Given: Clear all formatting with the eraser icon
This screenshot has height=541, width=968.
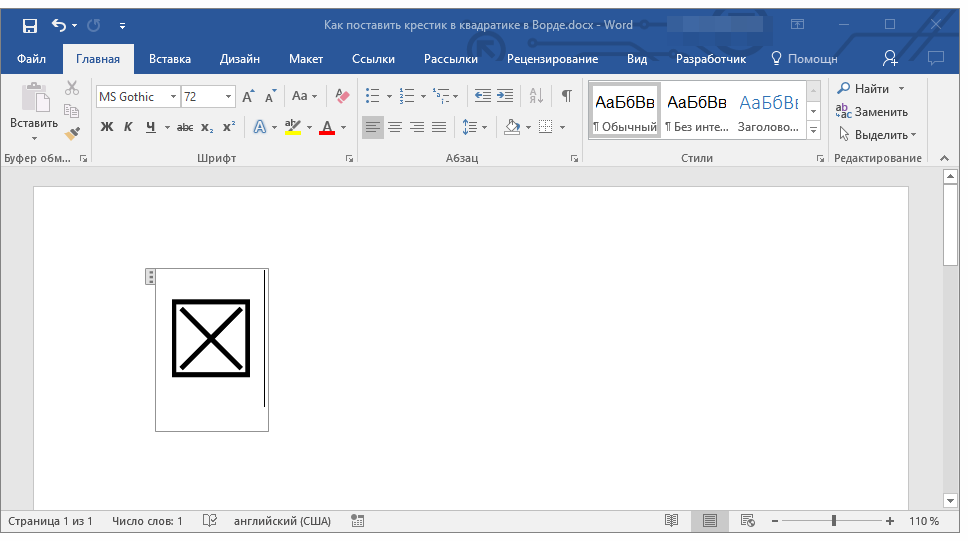Looking at the screenshot, I should pyautogui.click(x=343, y=96).
